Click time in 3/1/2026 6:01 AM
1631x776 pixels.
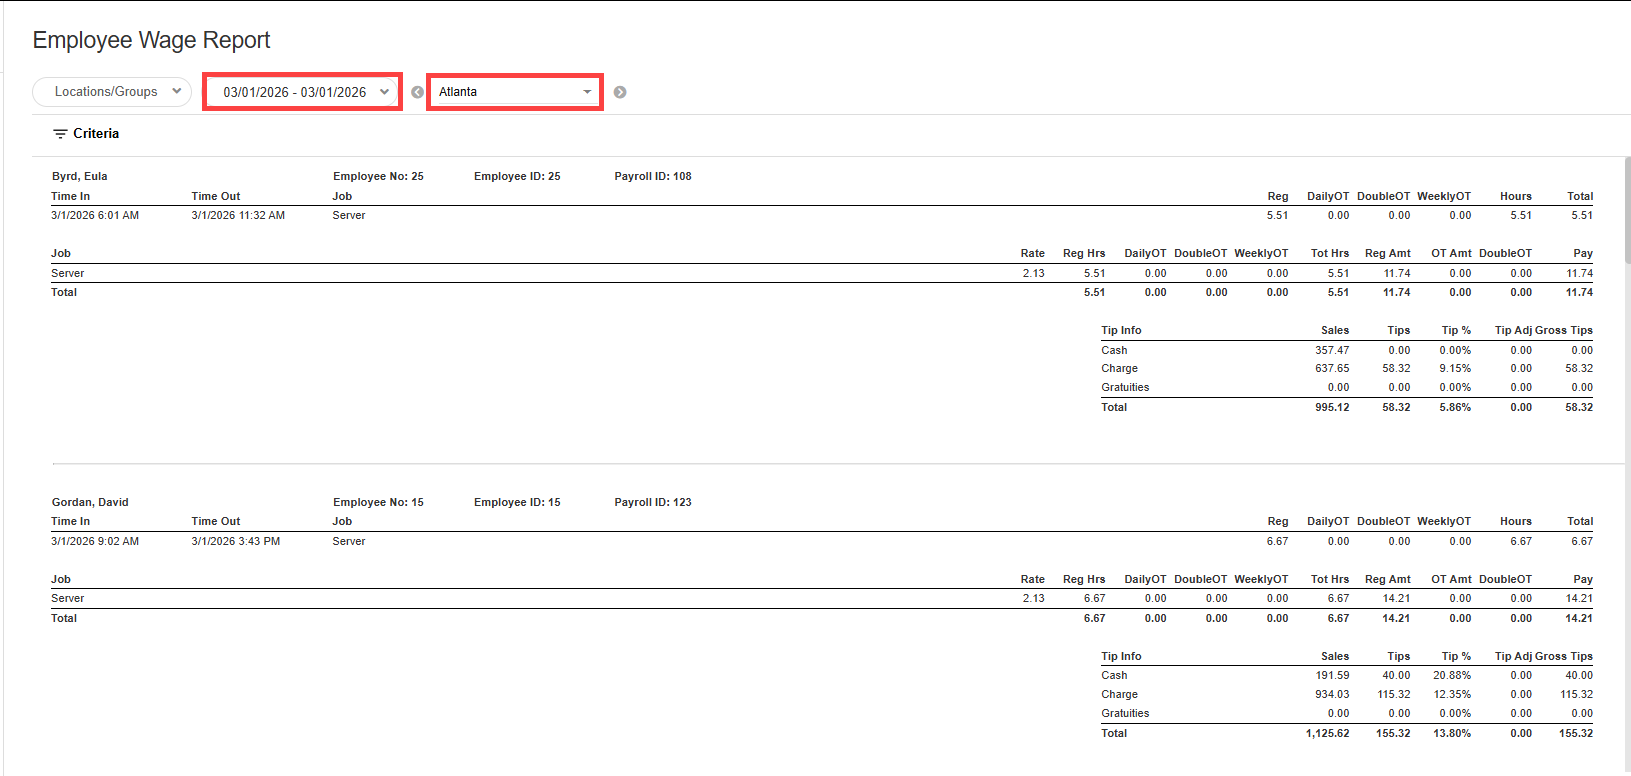tap(95, 215)
